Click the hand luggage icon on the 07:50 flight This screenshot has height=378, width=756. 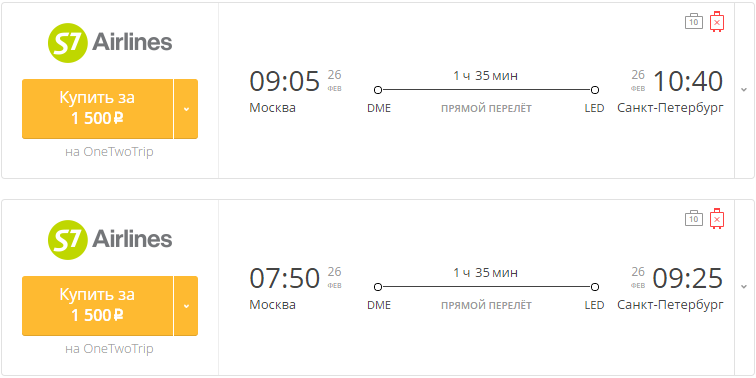694,218
